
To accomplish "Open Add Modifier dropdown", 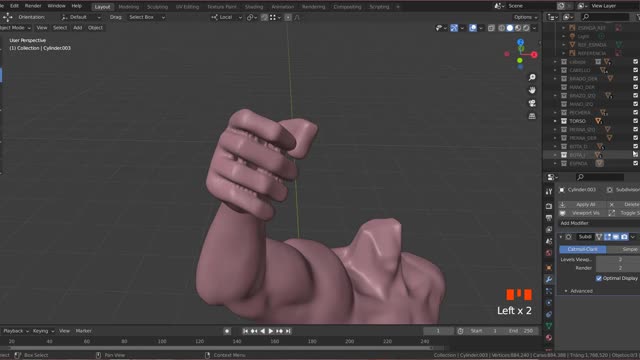I will coord(598,223).
